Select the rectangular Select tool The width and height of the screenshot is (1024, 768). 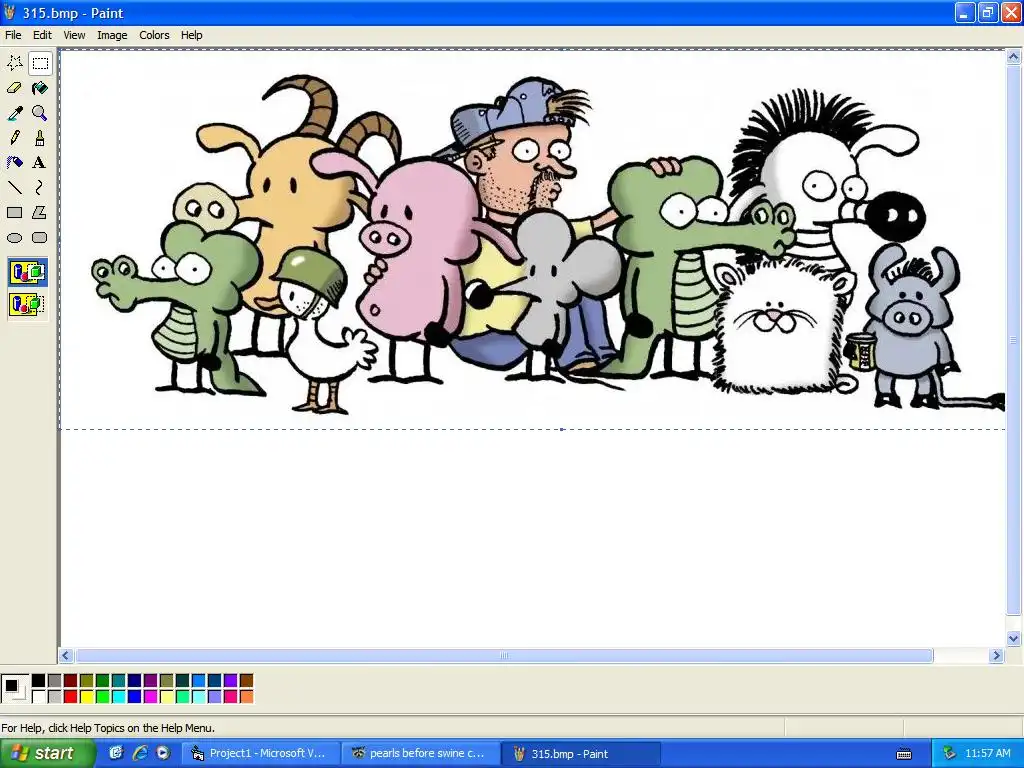tap(40, 63)
